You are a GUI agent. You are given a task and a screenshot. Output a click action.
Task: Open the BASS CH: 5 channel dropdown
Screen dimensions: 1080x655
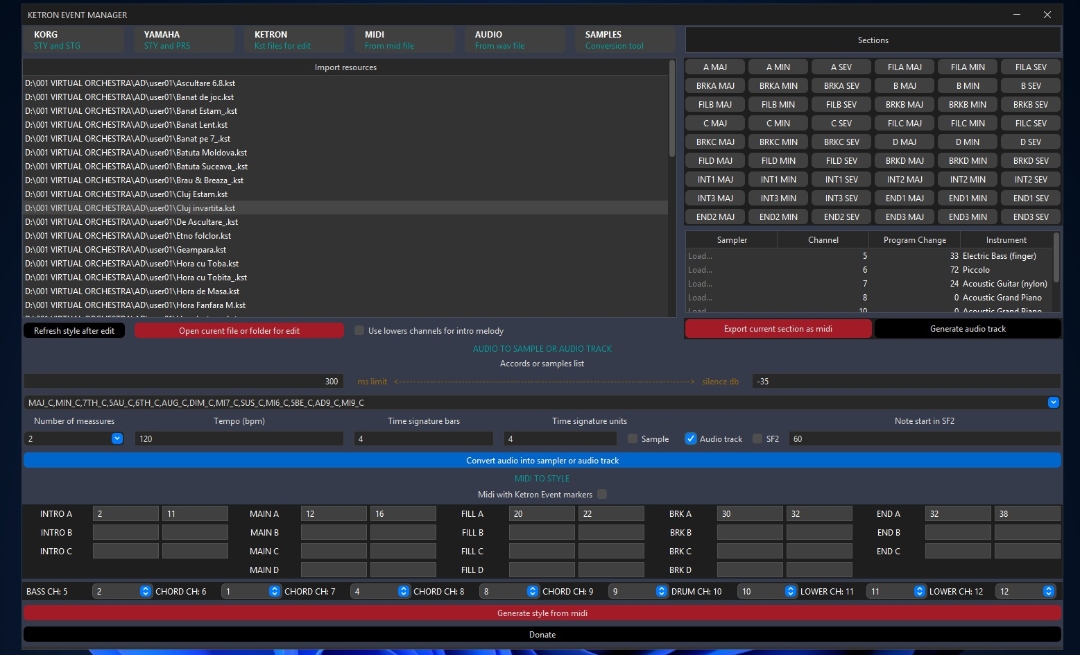[x=145, y=591]
